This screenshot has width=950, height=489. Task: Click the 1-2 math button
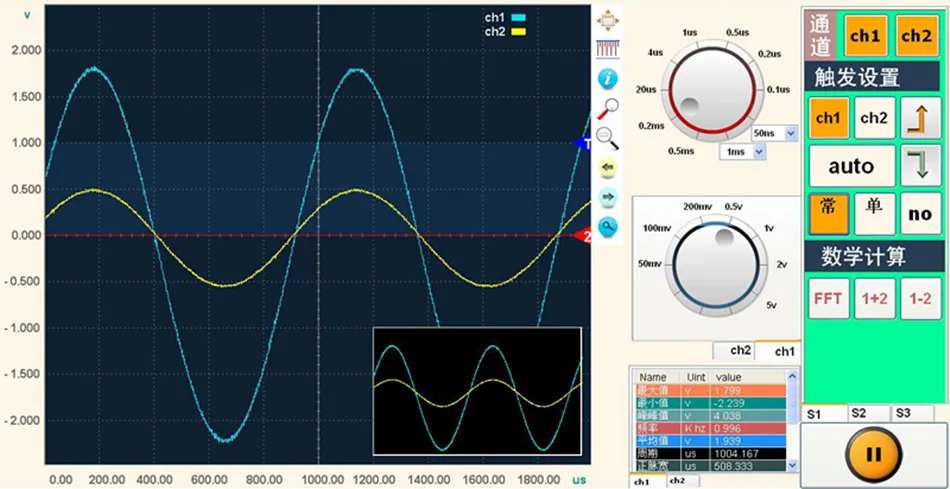click(x=920, y=298)
